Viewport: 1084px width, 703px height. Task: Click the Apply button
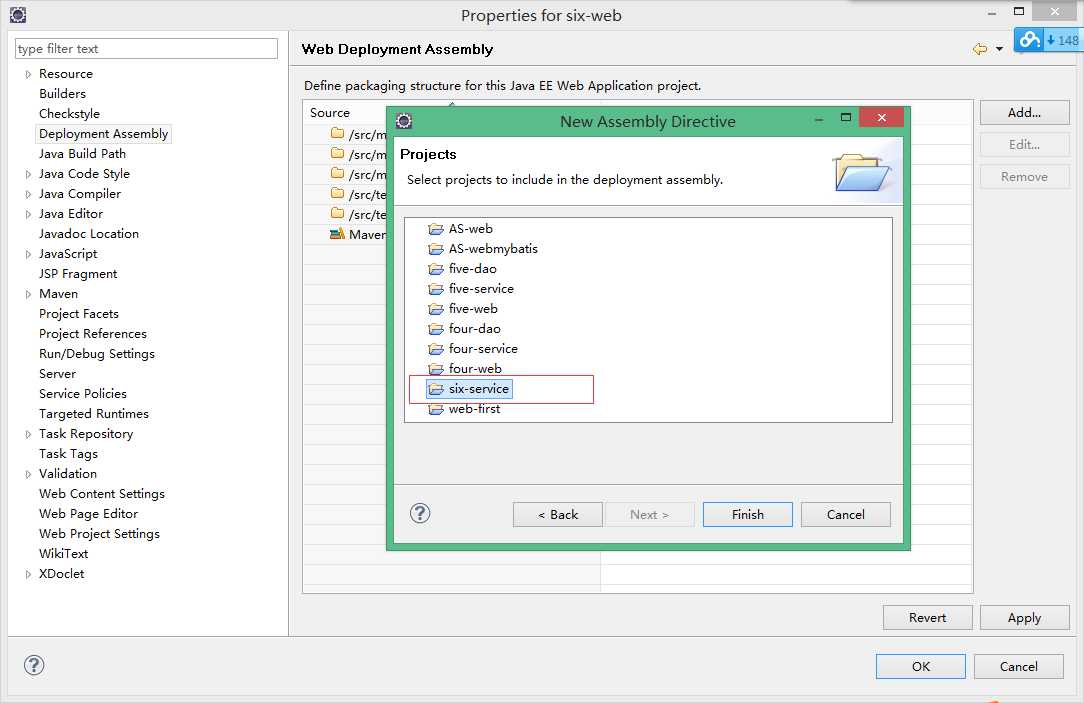1025,618
